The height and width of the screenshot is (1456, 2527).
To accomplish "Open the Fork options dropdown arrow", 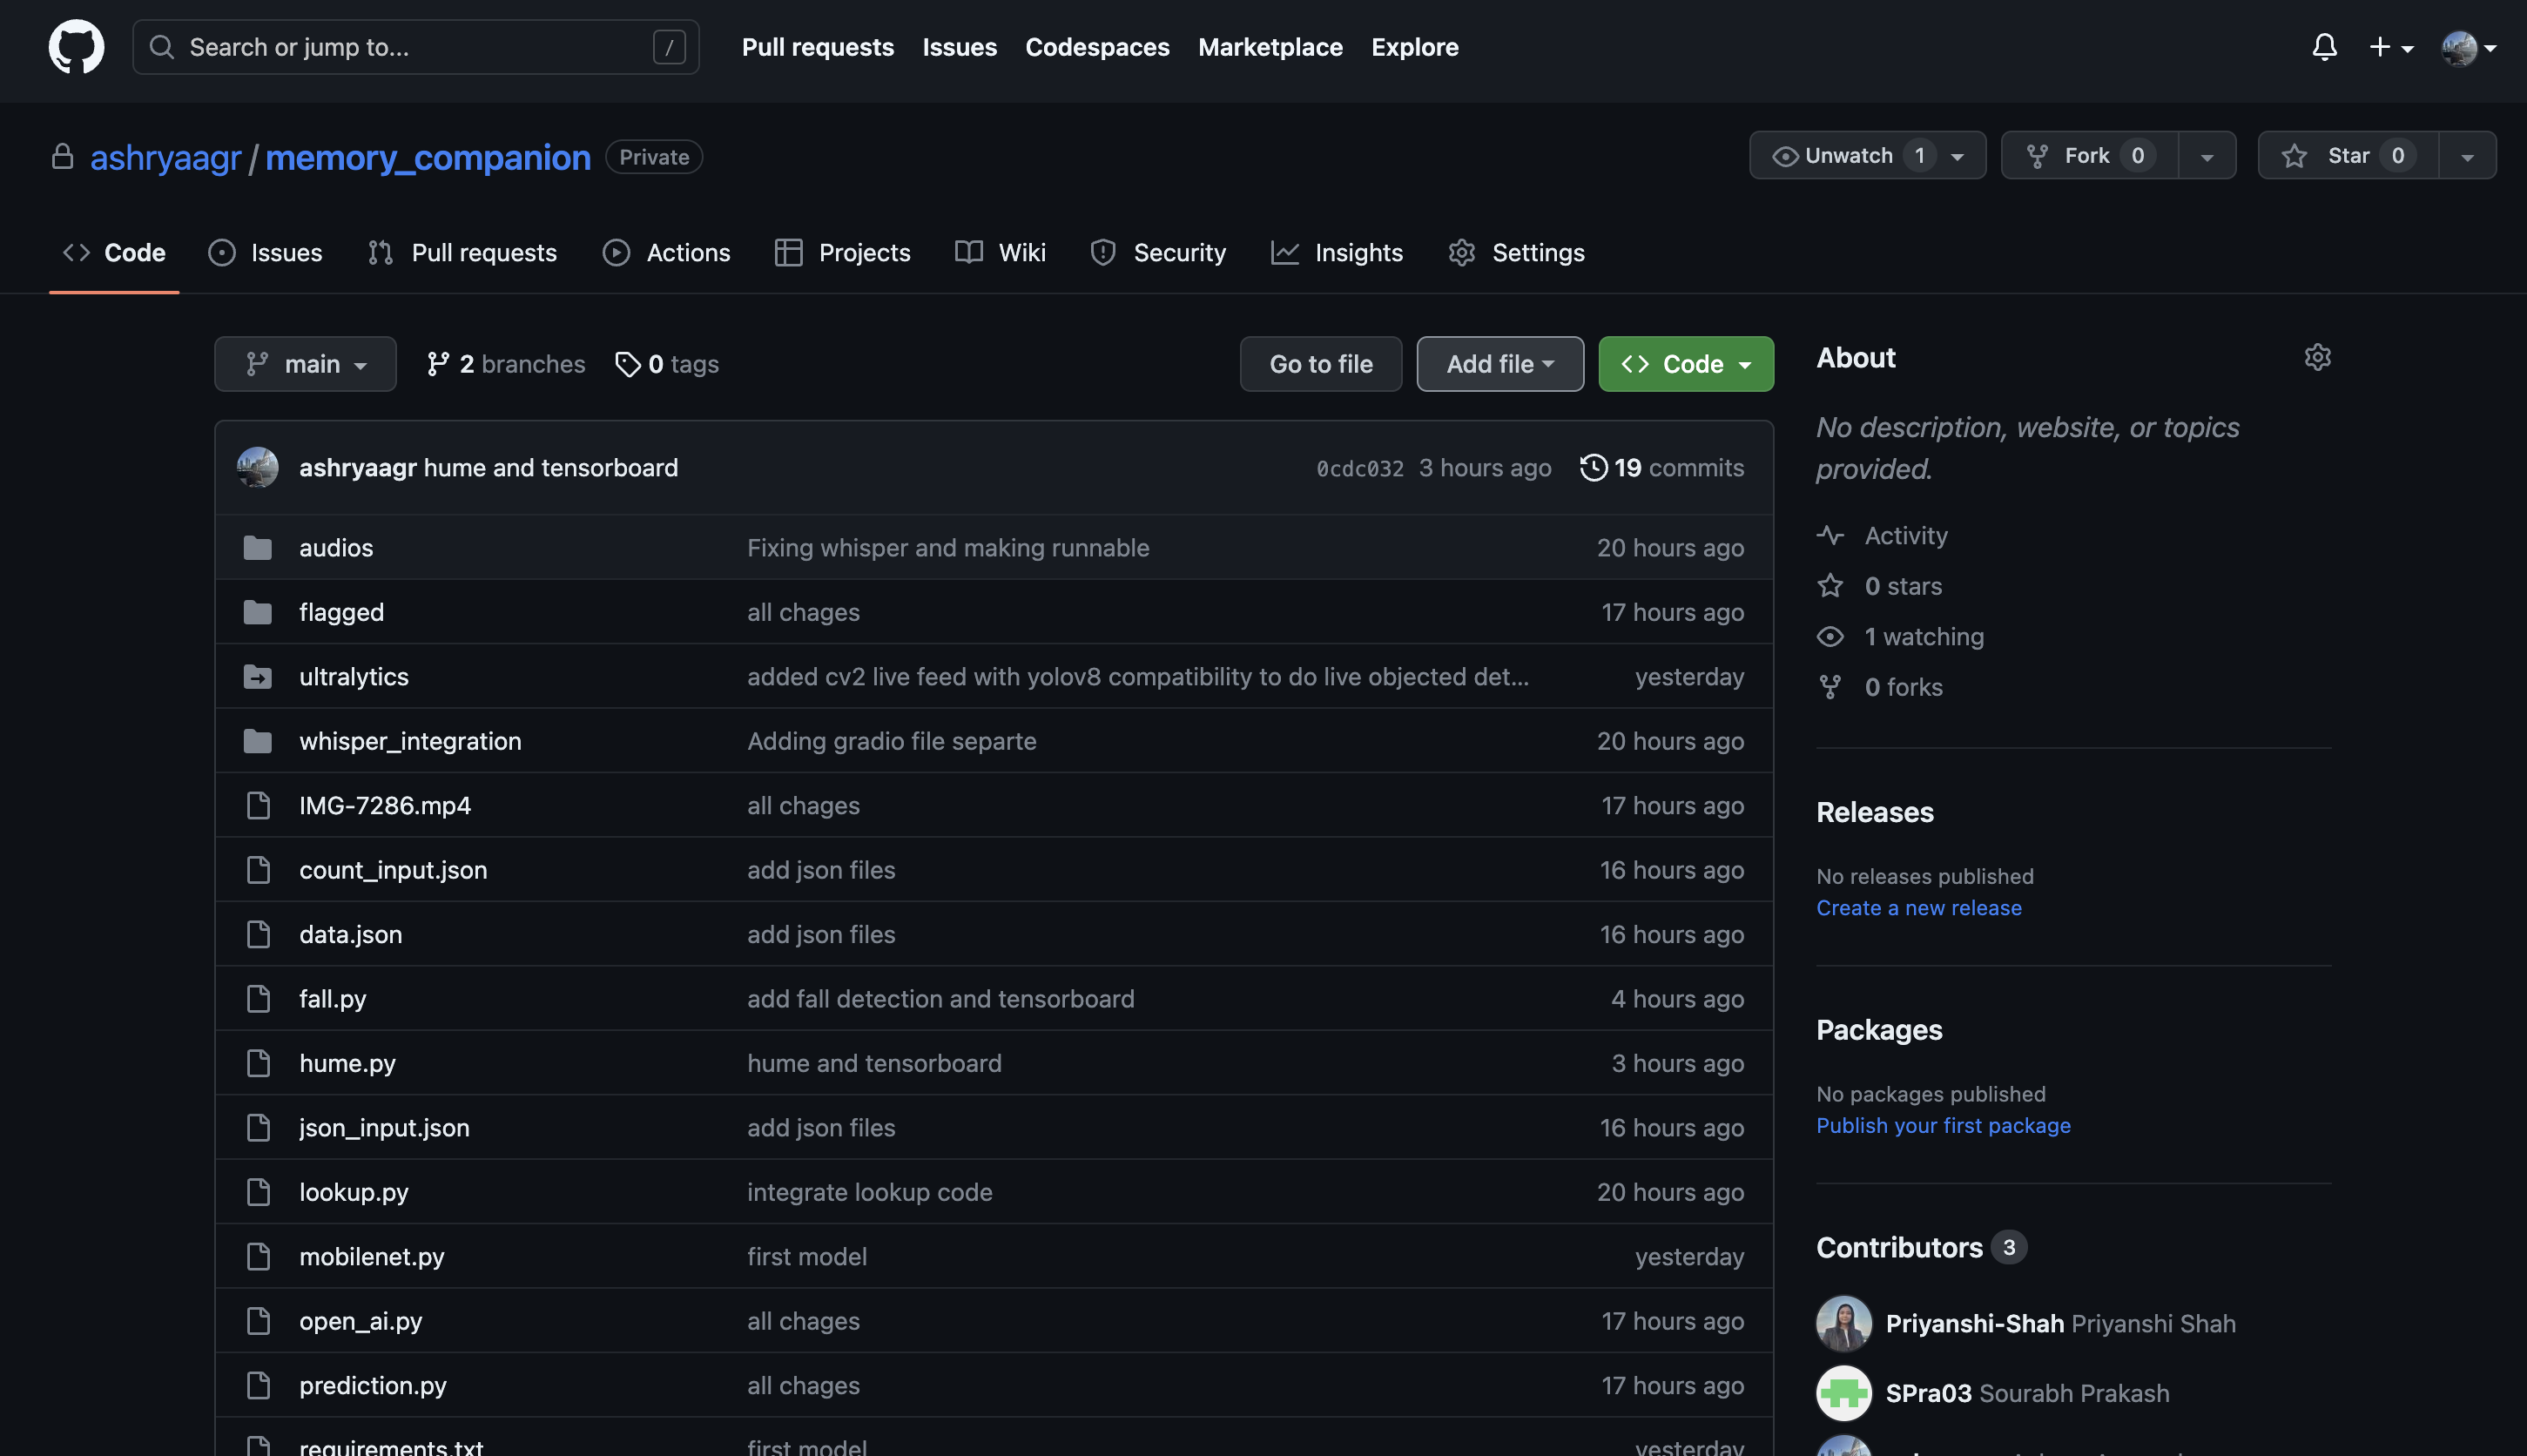I will pyautogui.click(x=2206, y=156).
